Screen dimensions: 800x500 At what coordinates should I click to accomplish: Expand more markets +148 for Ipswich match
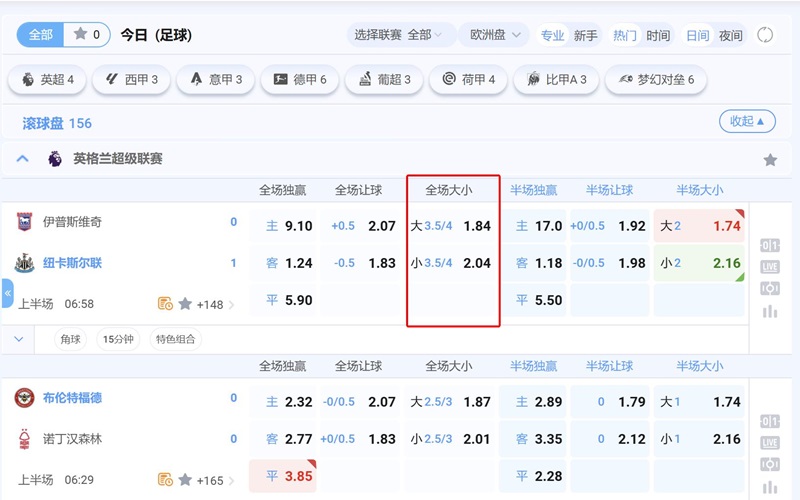[216, 305]
